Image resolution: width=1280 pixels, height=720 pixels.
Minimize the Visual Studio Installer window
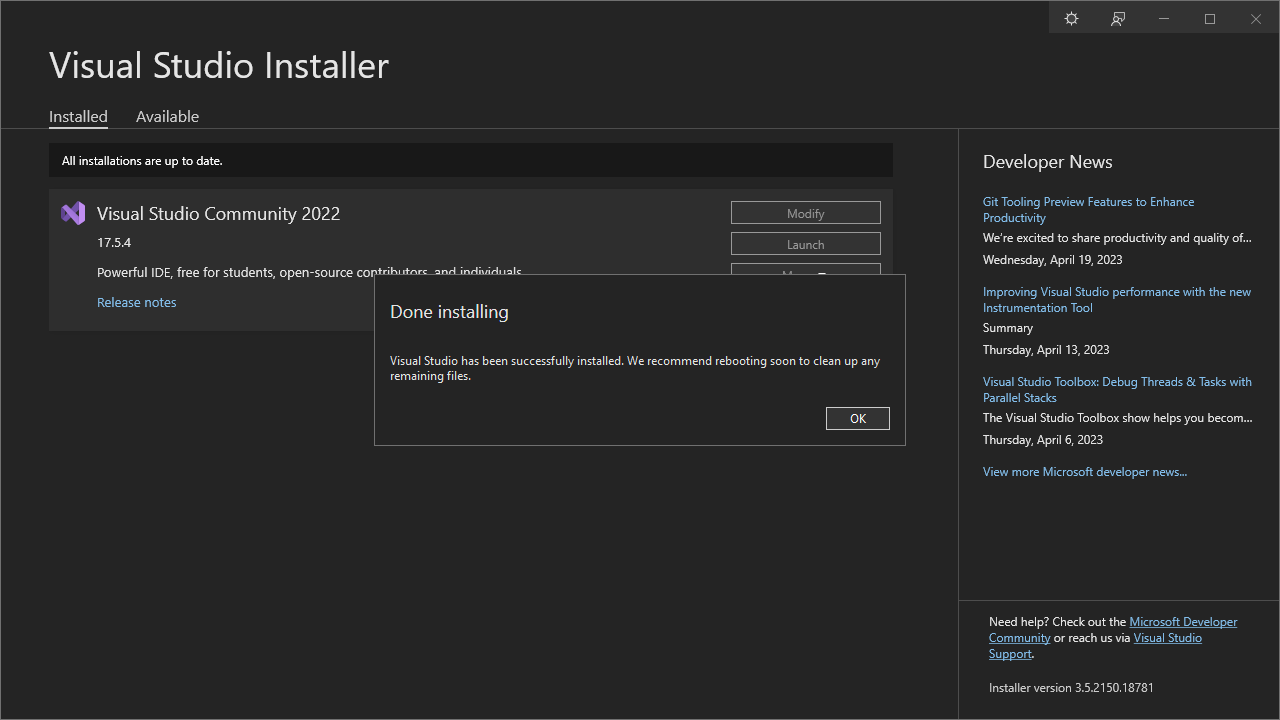click(x=1164, y=19)
